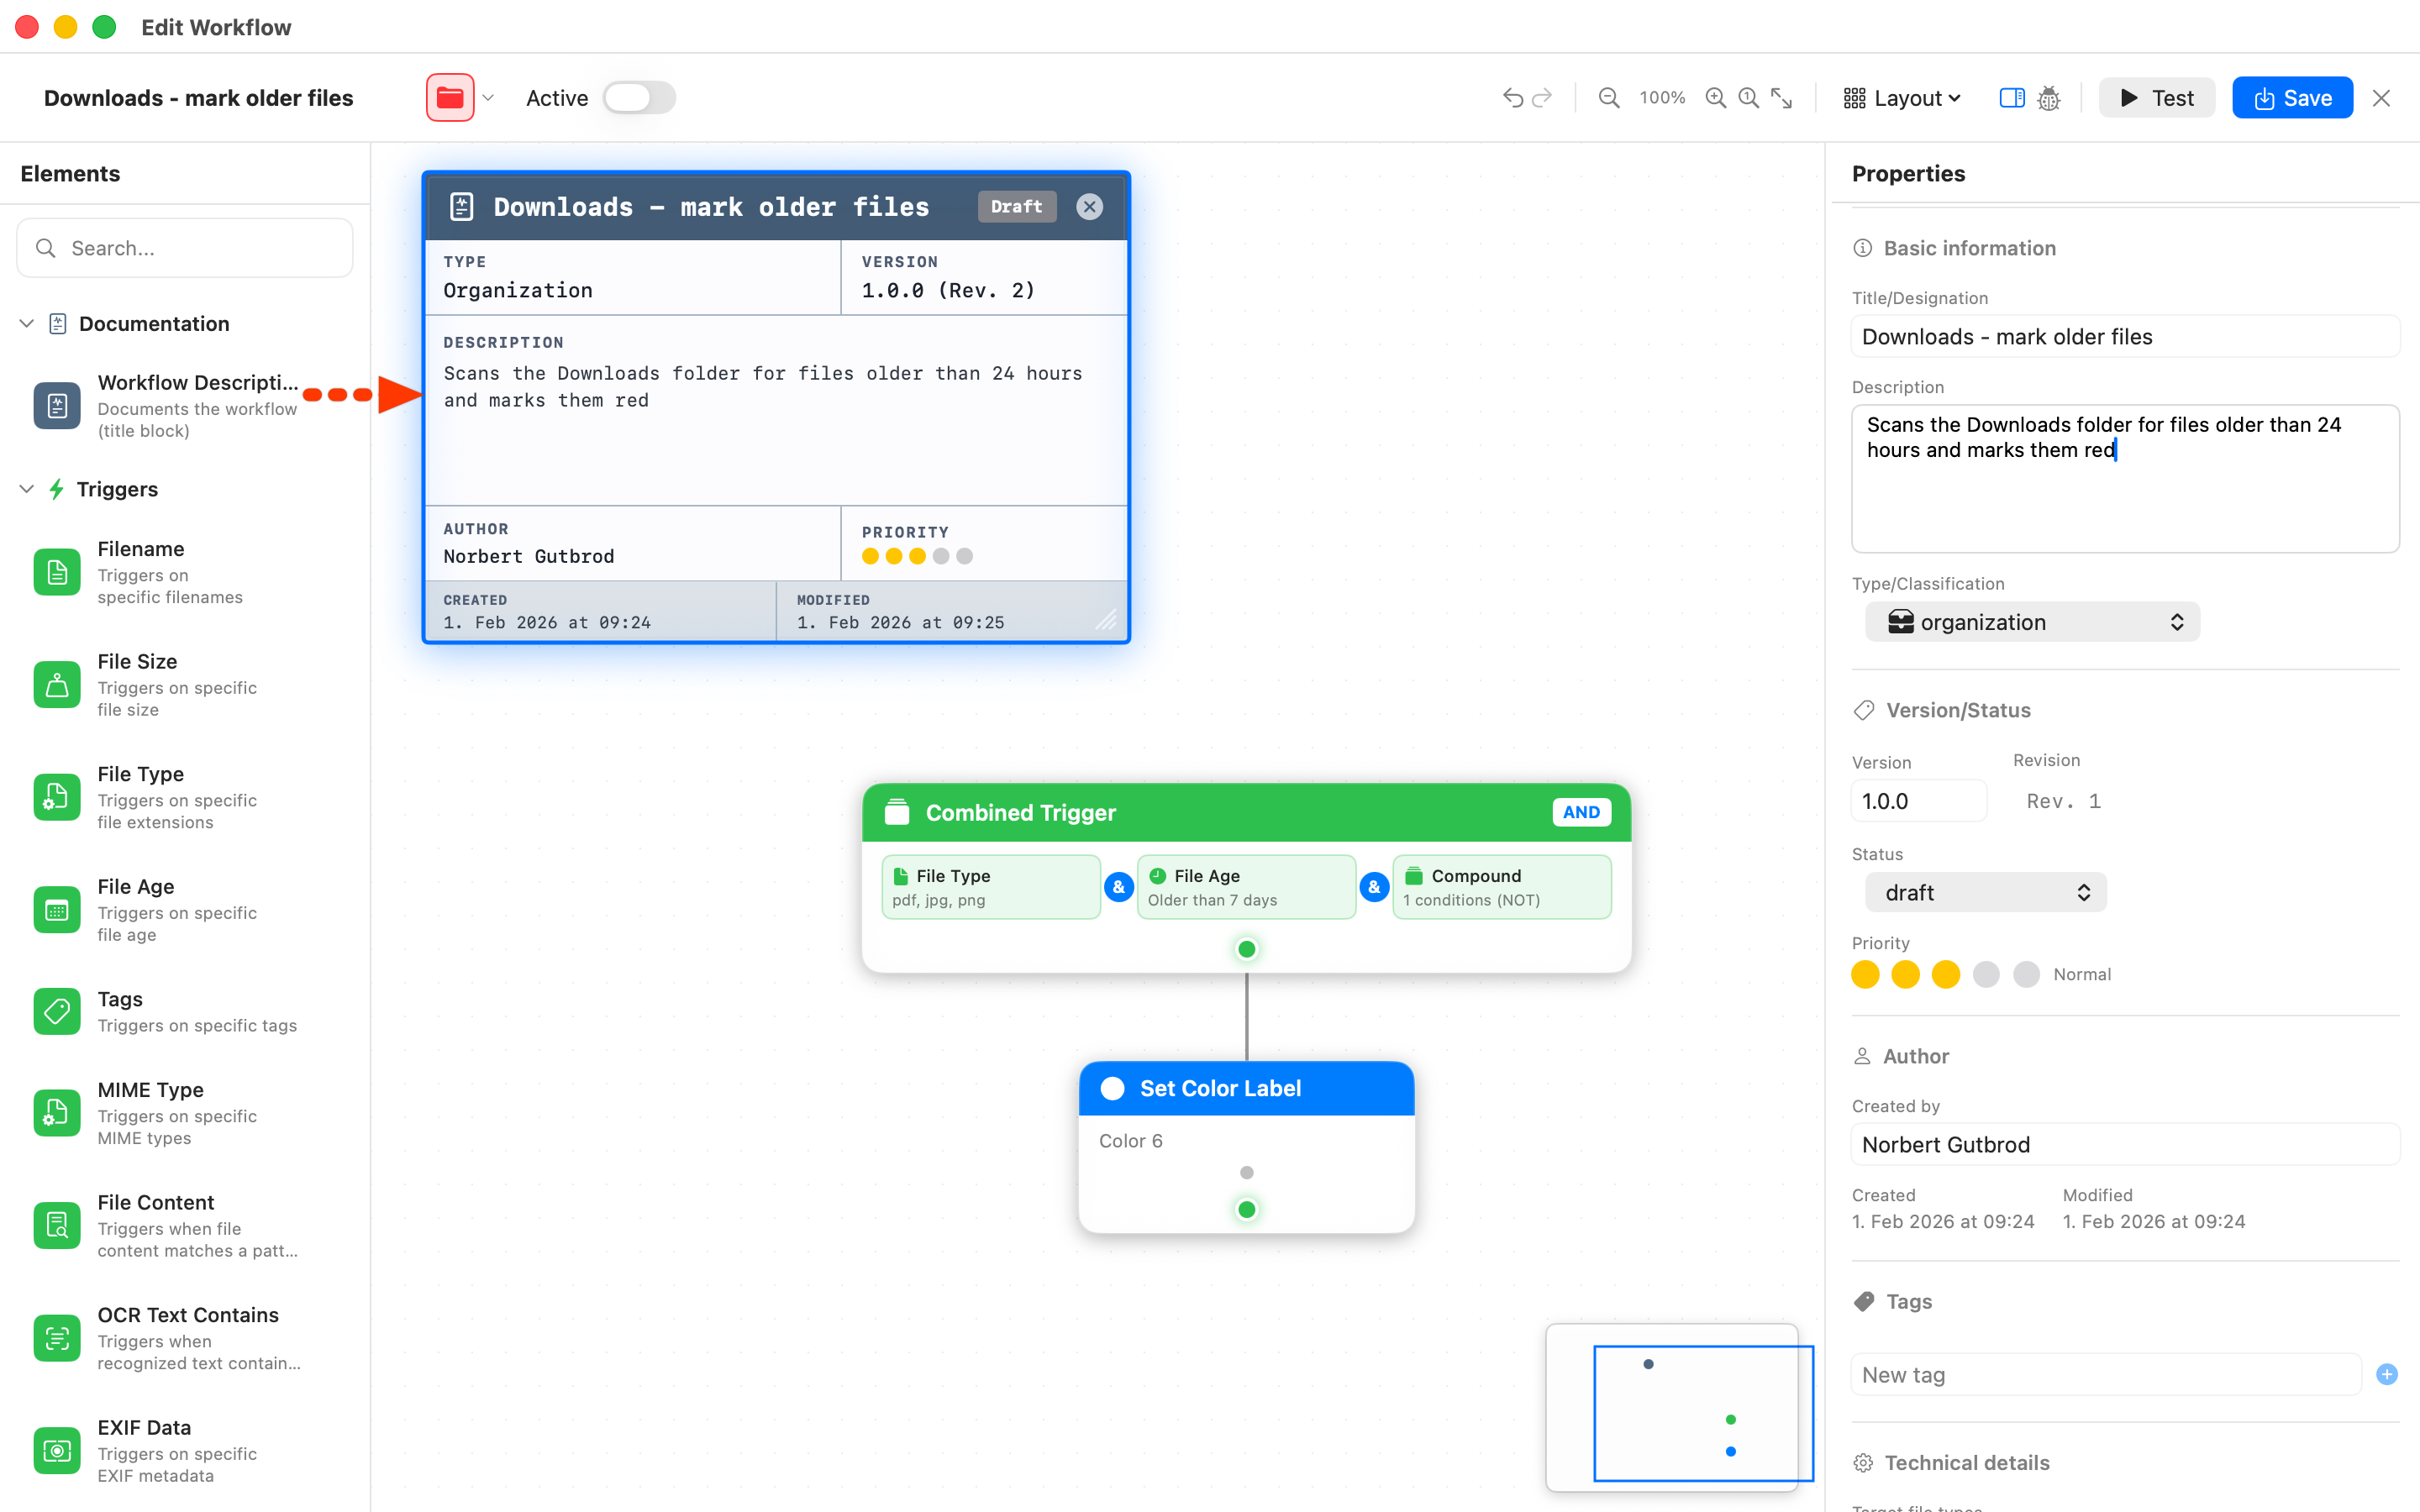
Task: Open the draft Status dropdown
Action: pyautogui.click(x=1985, y=892)
